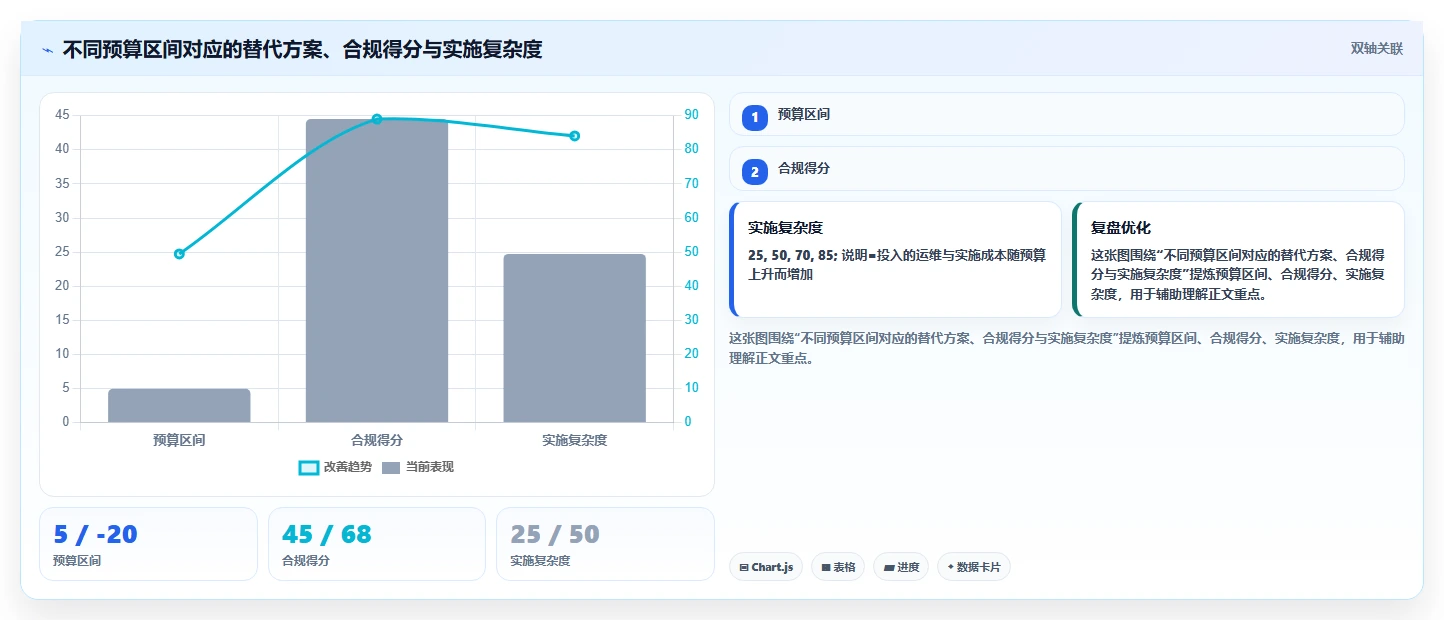The image size is (1444, 620).
Task: Click the 预算区间 x-axis label
Action: pyautogui.click(x=179, y=440)
